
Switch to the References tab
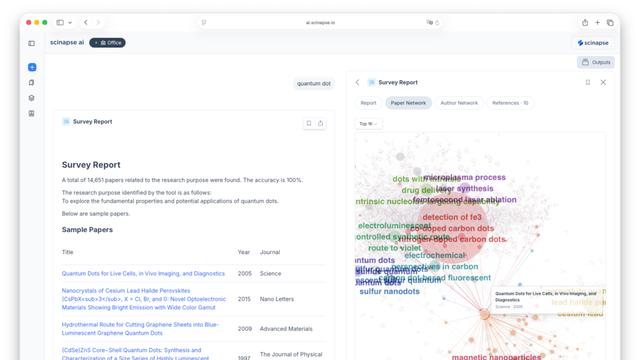[x=510, y=103]
